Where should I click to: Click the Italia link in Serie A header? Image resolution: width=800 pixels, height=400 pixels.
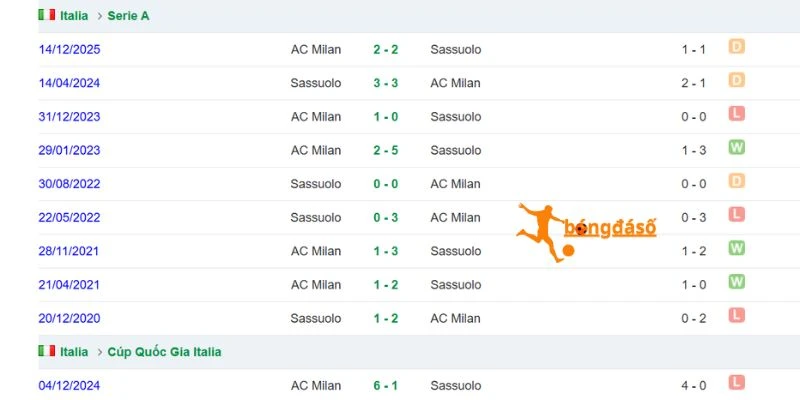74,16
